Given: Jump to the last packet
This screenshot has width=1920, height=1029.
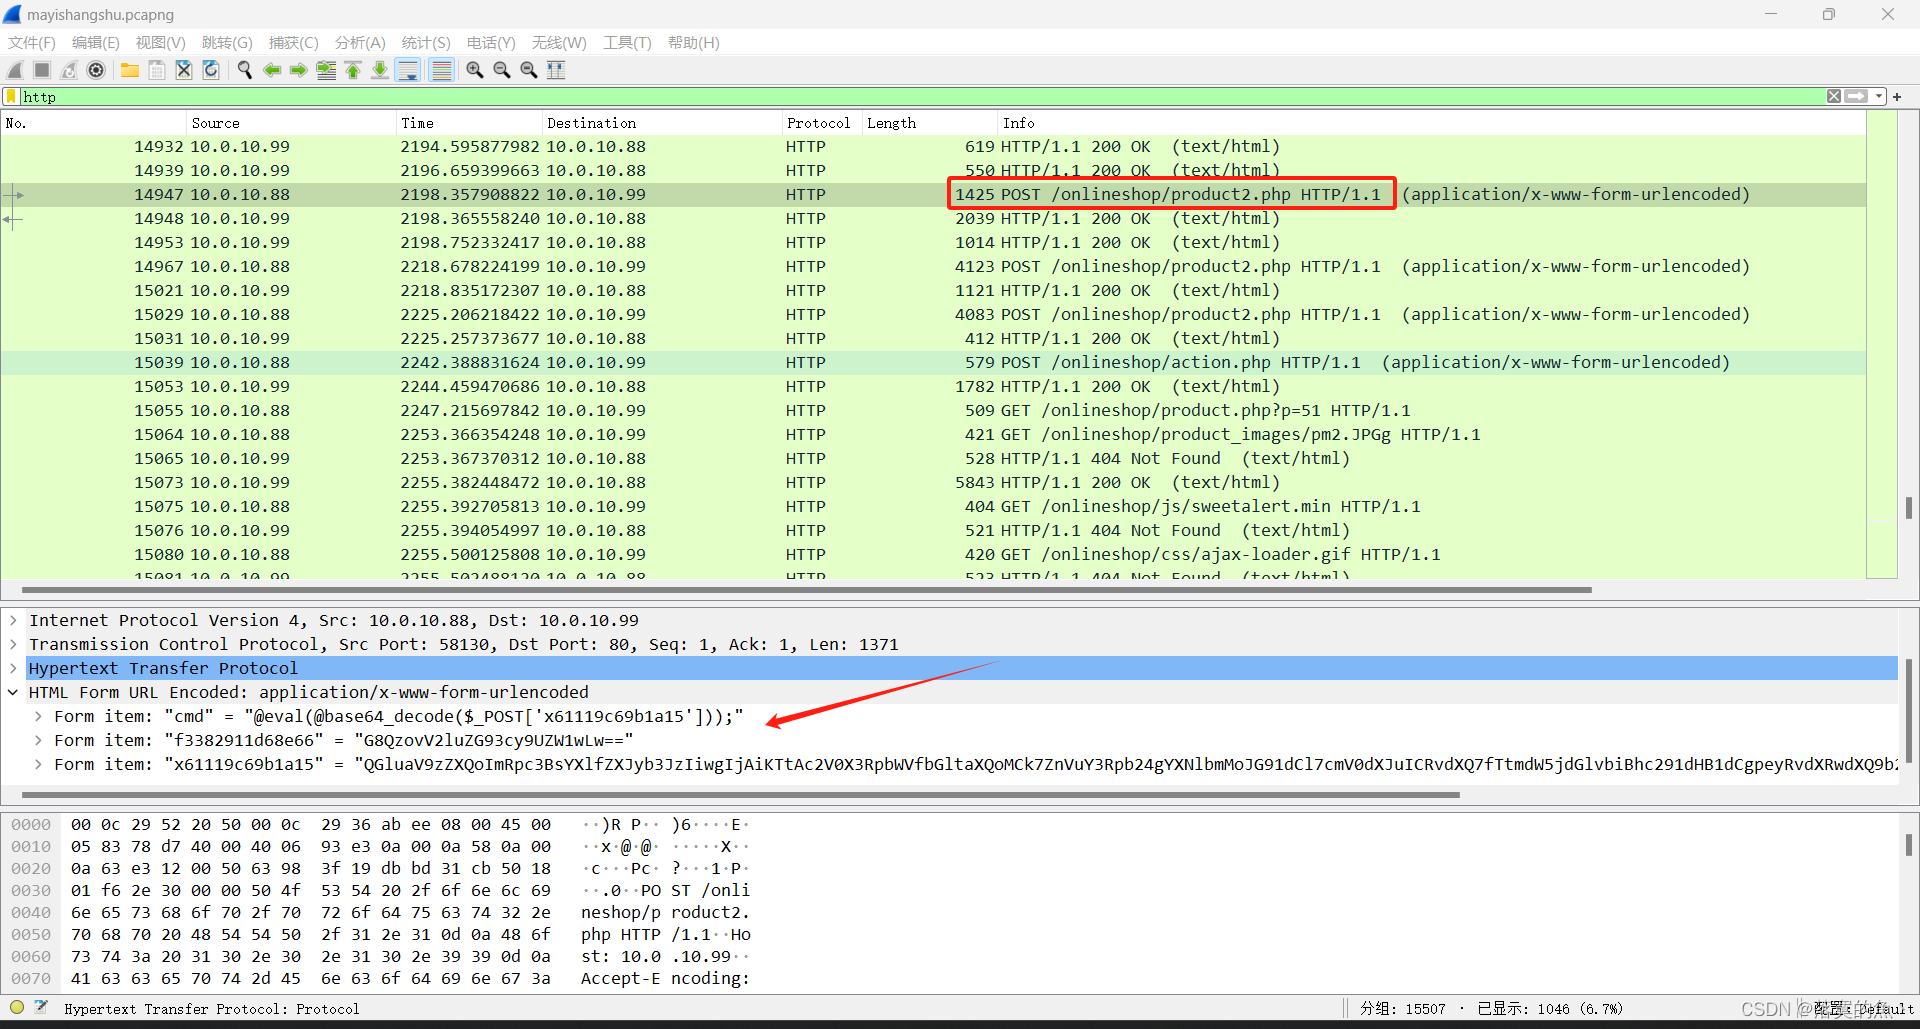Looking at the screenshot, I should 380,70.
